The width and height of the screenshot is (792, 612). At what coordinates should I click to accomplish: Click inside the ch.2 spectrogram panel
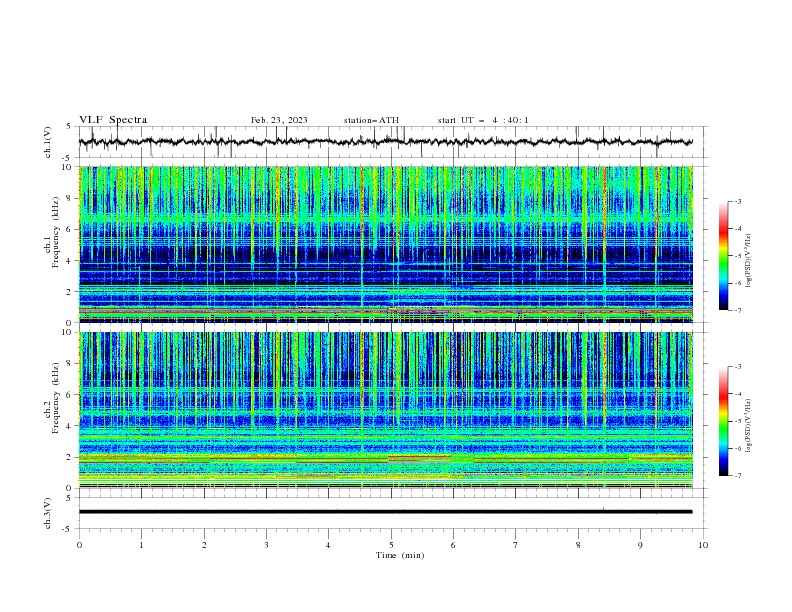[385, 410]
